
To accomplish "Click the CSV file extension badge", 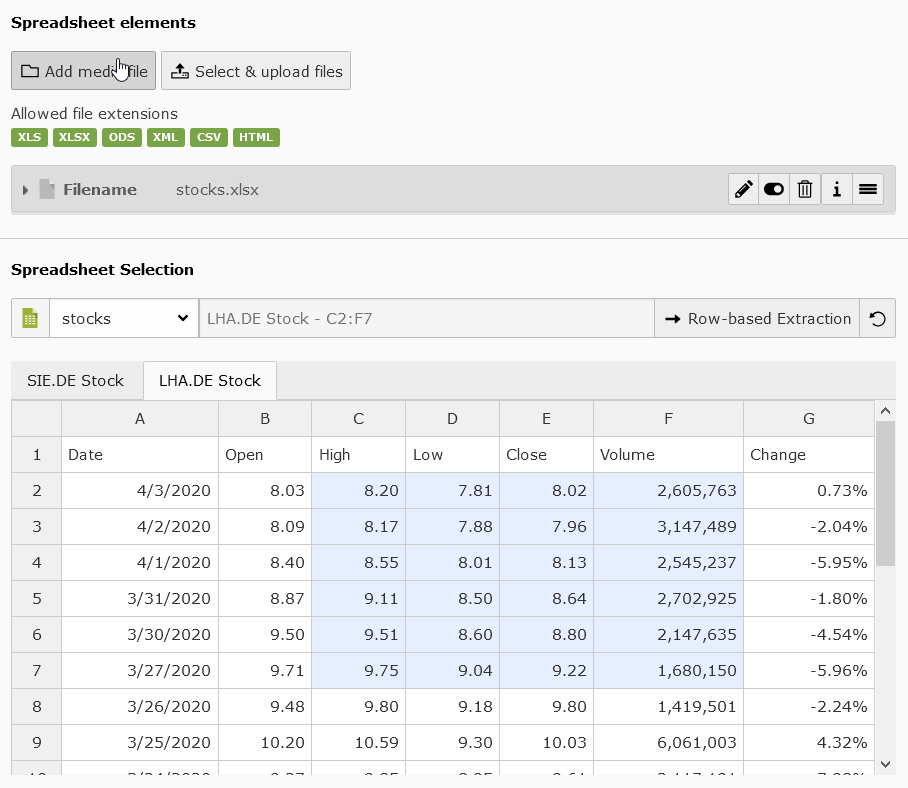I will click(208, 137).
